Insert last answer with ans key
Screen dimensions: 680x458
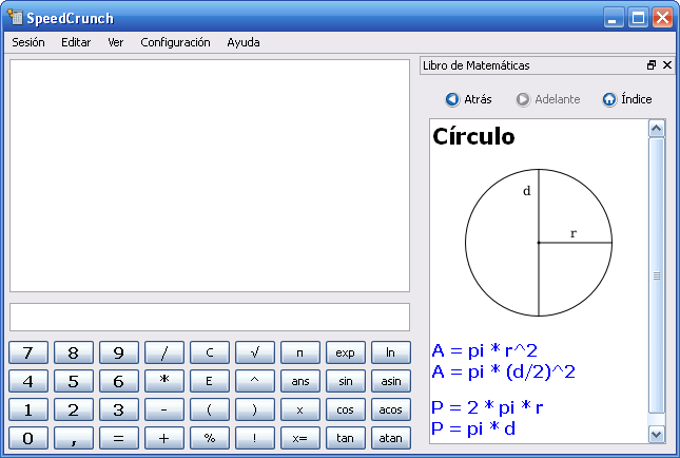(300, 381)
